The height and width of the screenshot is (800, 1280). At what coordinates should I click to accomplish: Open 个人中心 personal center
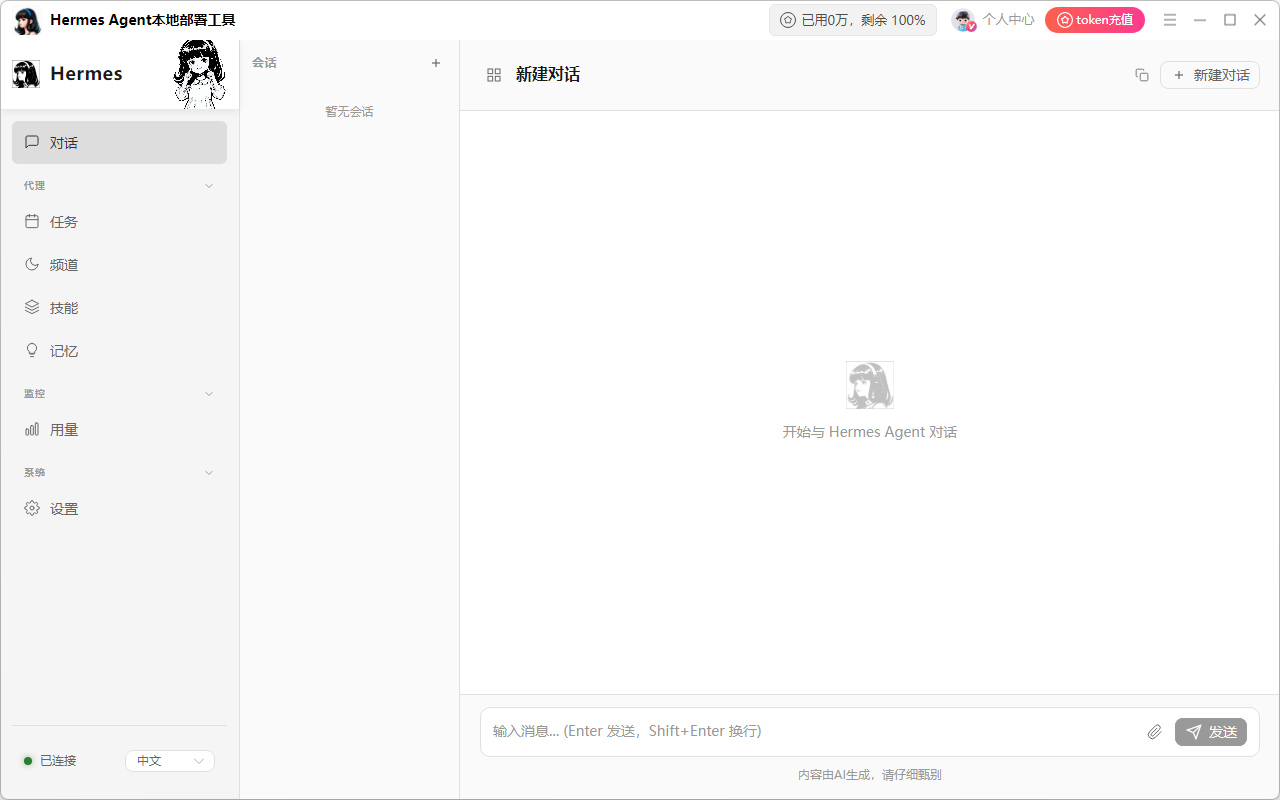coord(993,20)
